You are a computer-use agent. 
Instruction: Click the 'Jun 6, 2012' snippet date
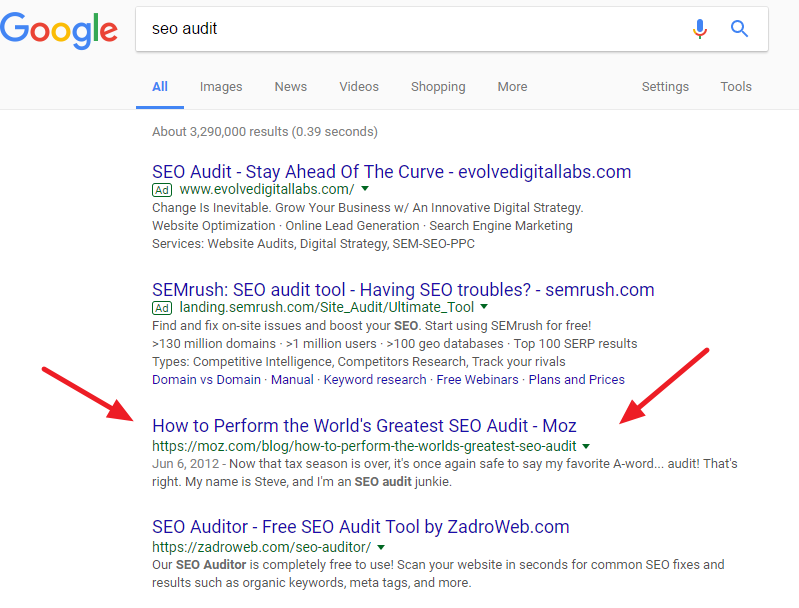(x=185, y=464)
